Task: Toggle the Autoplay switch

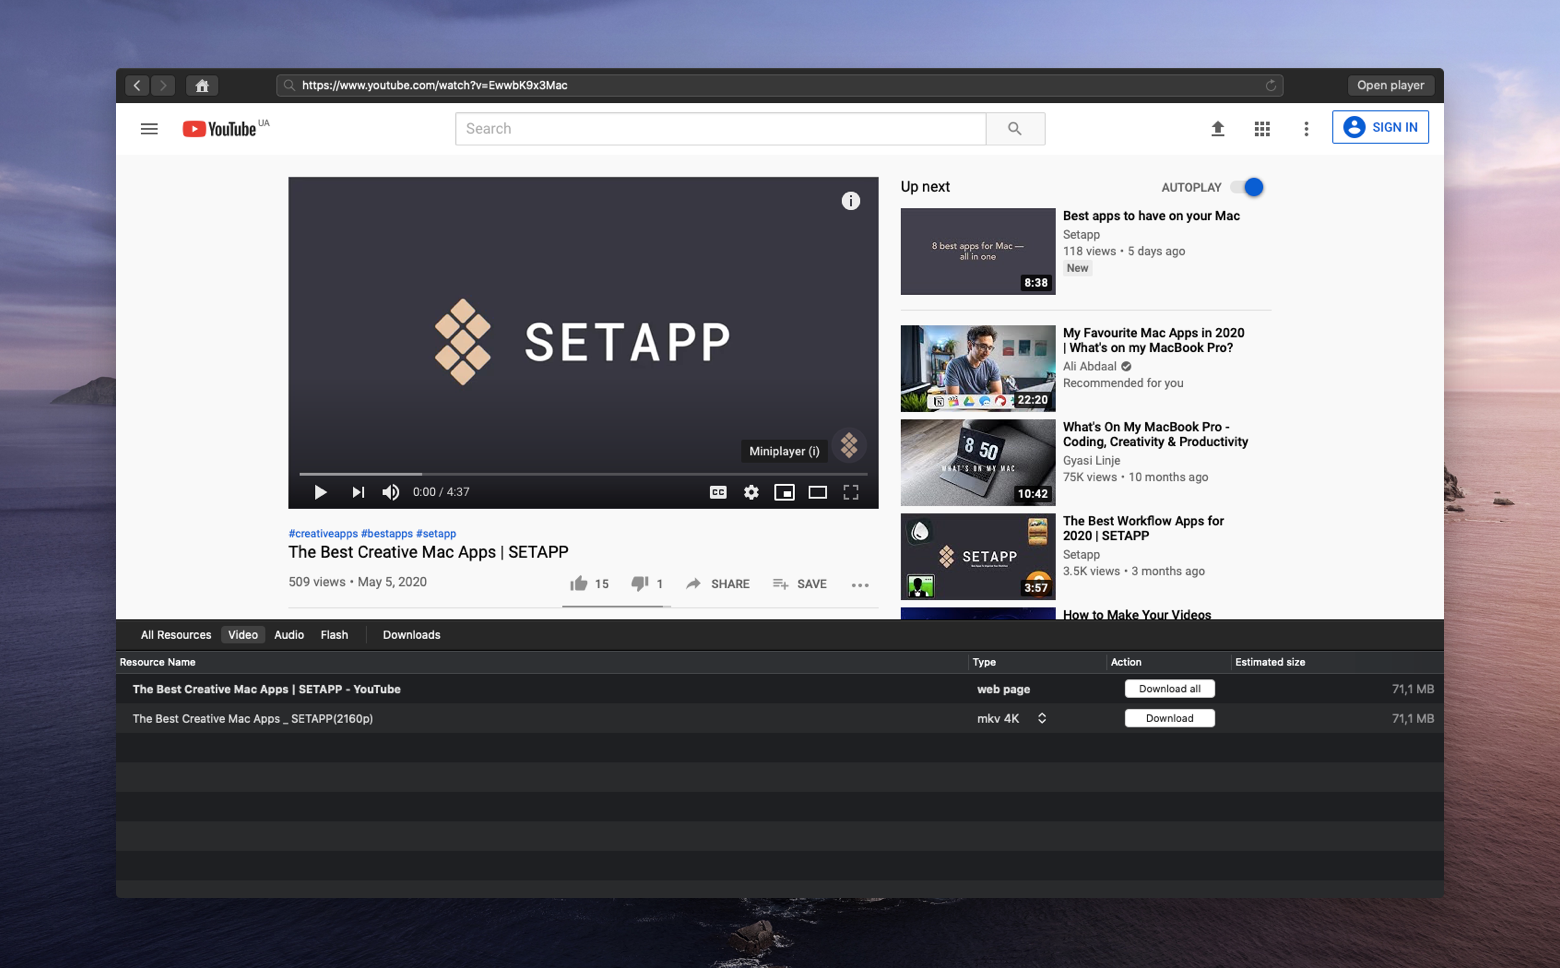Action: pos(1247,187)
